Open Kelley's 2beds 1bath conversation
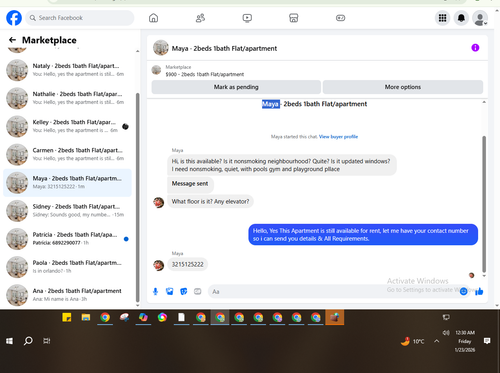The image size is (500, 373). 68,126
